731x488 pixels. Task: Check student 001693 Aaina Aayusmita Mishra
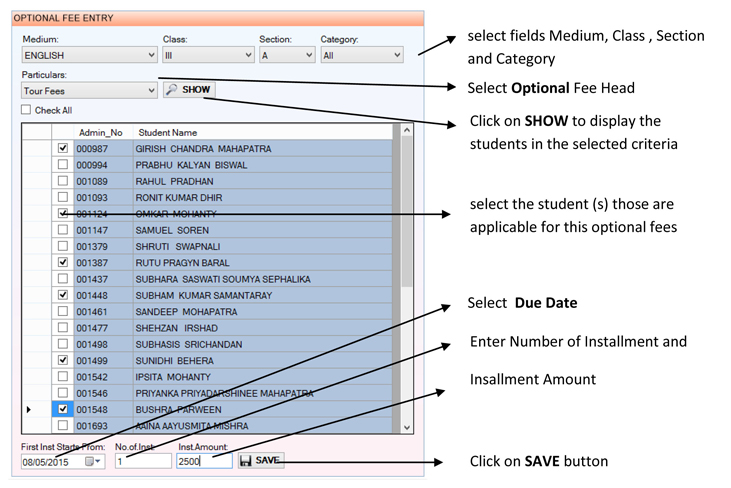coord(62,426)
